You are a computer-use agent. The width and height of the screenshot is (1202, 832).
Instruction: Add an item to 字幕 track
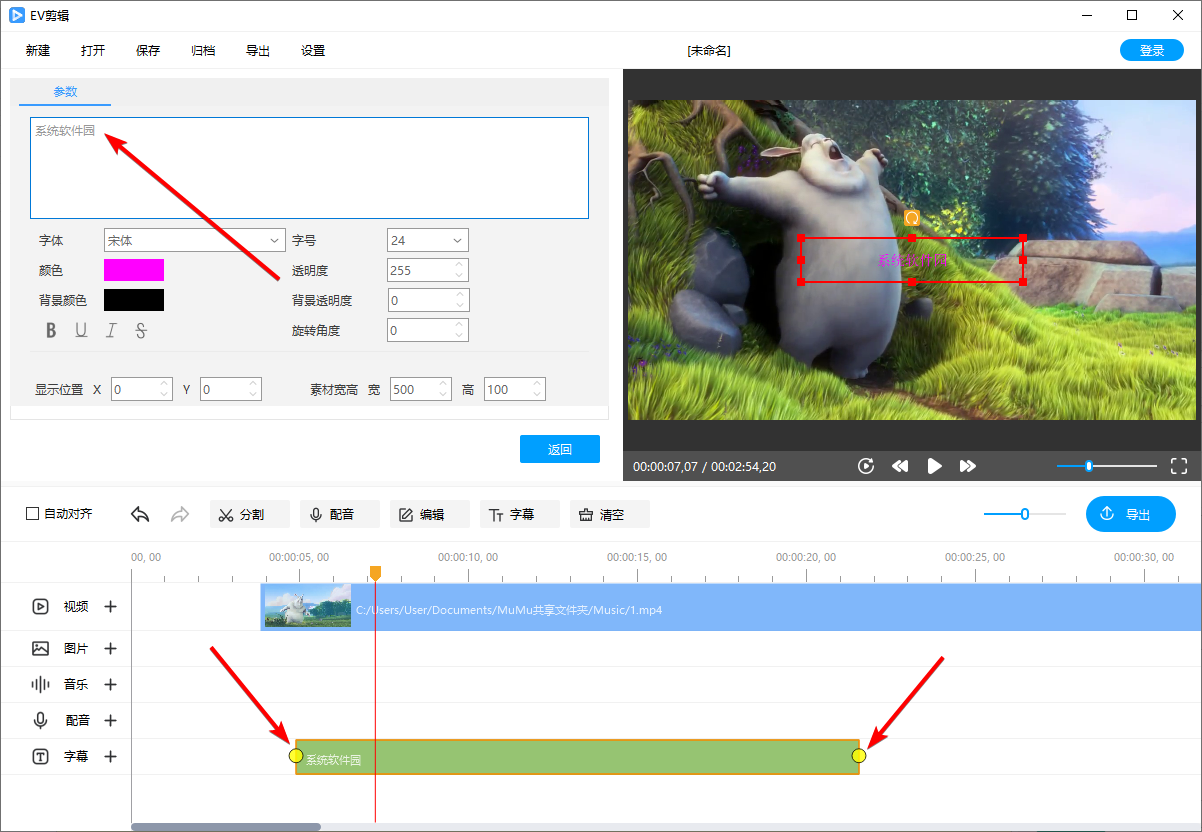111,756
